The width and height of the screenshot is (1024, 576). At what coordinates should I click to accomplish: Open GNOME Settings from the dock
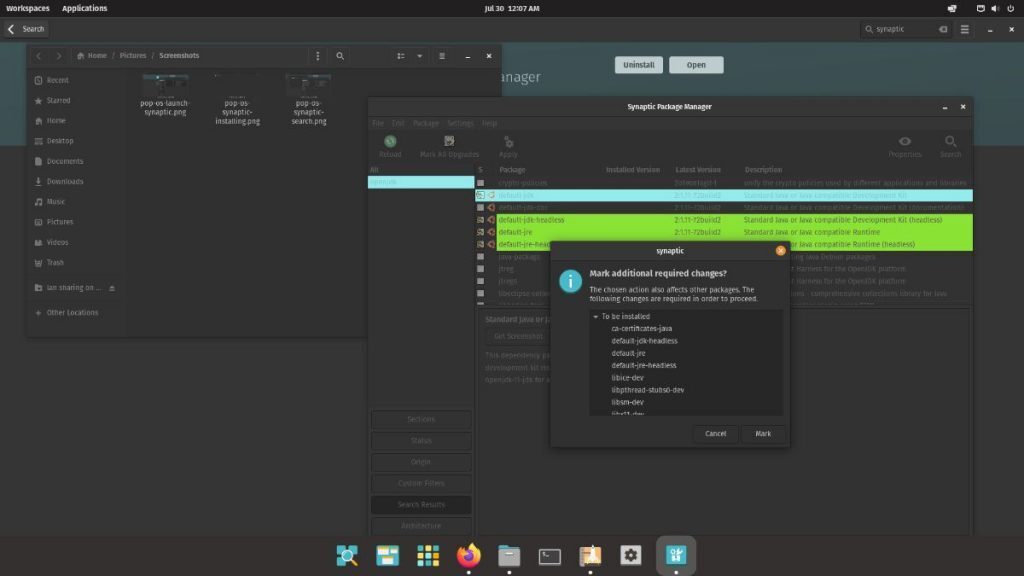coord(629,555)
